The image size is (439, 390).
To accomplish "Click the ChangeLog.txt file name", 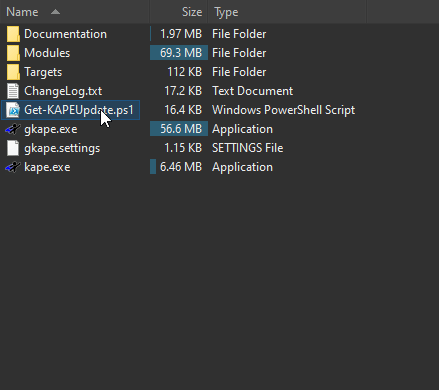I will (x=63, y=91).
